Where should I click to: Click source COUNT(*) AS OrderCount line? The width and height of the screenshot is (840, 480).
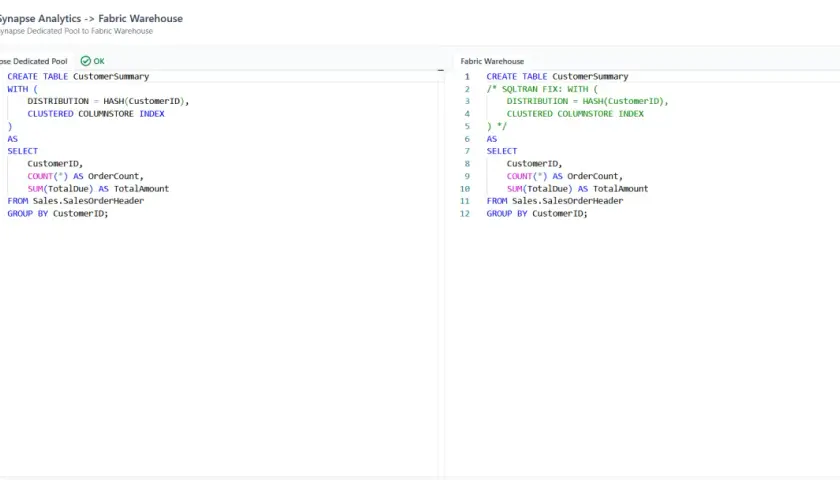[86, 176]
